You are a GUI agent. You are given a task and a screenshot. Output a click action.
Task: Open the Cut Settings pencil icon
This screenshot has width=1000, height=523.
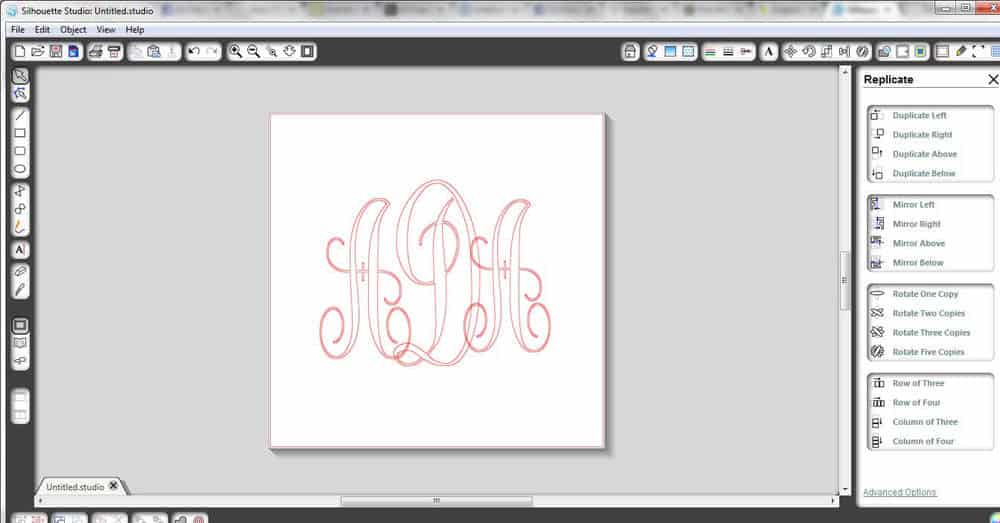click(960, 52)
